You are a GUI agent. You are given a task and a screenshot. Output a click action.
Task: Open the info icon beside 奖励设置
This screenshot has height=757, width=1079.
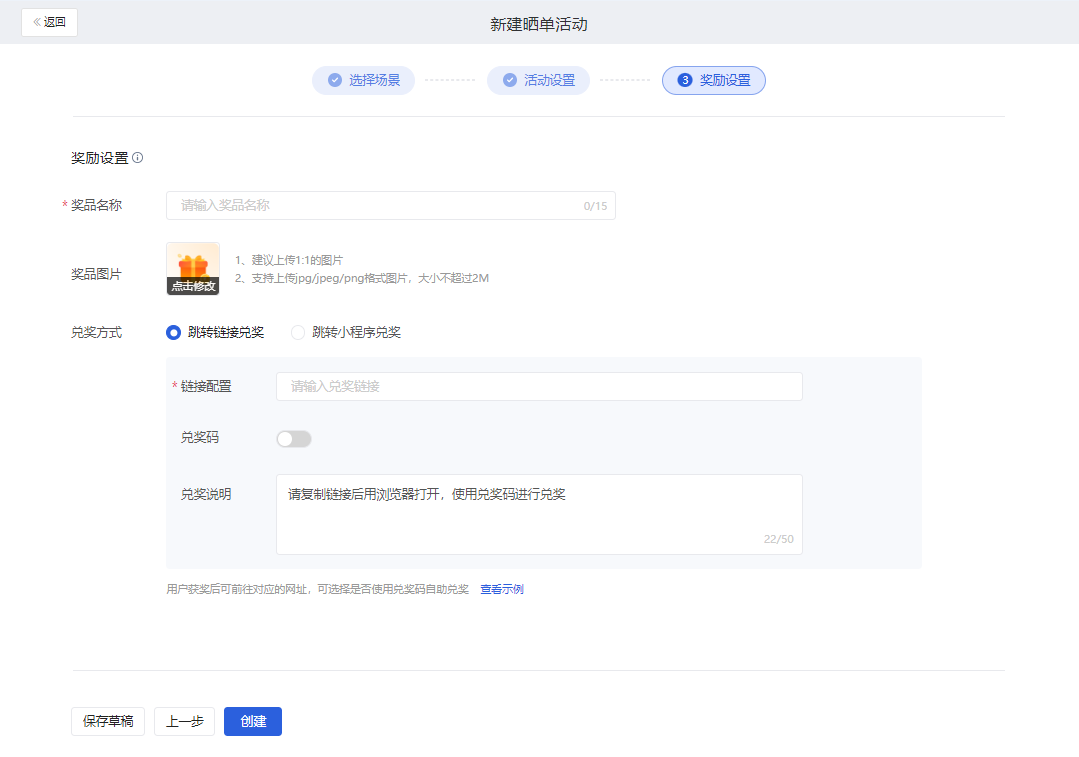click(138, 158)
